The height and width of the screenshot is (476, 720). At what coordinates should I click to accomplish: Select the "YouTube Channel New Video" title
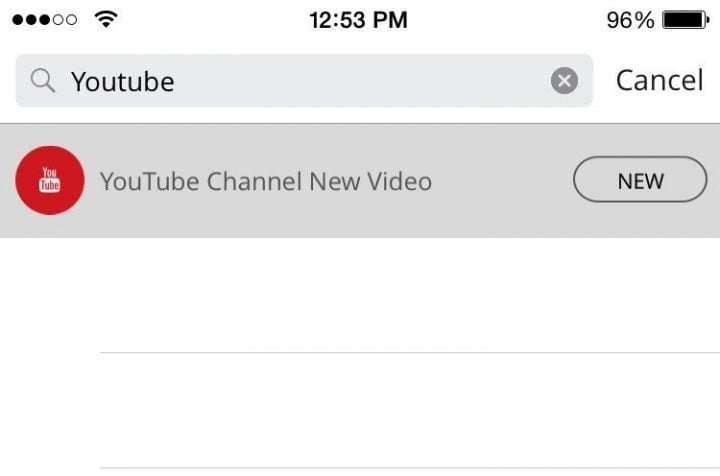266,181
